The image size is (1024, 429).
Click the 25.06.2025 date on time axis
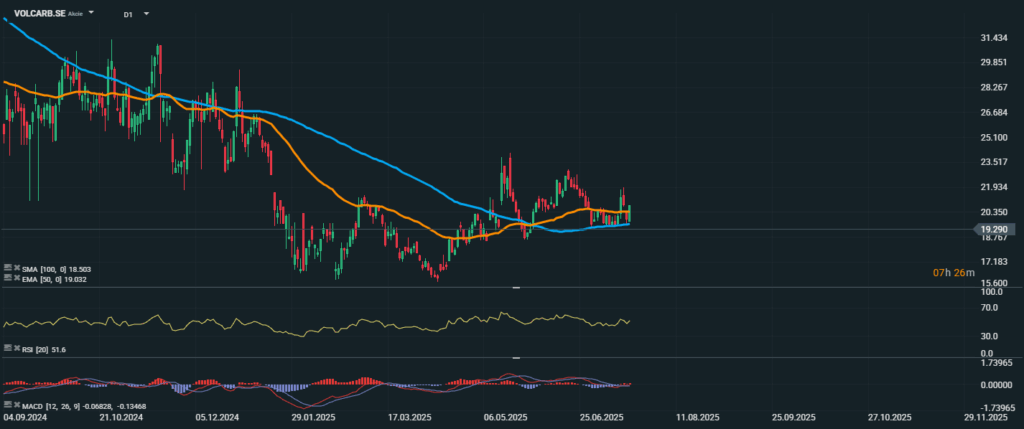pos(603,417)
